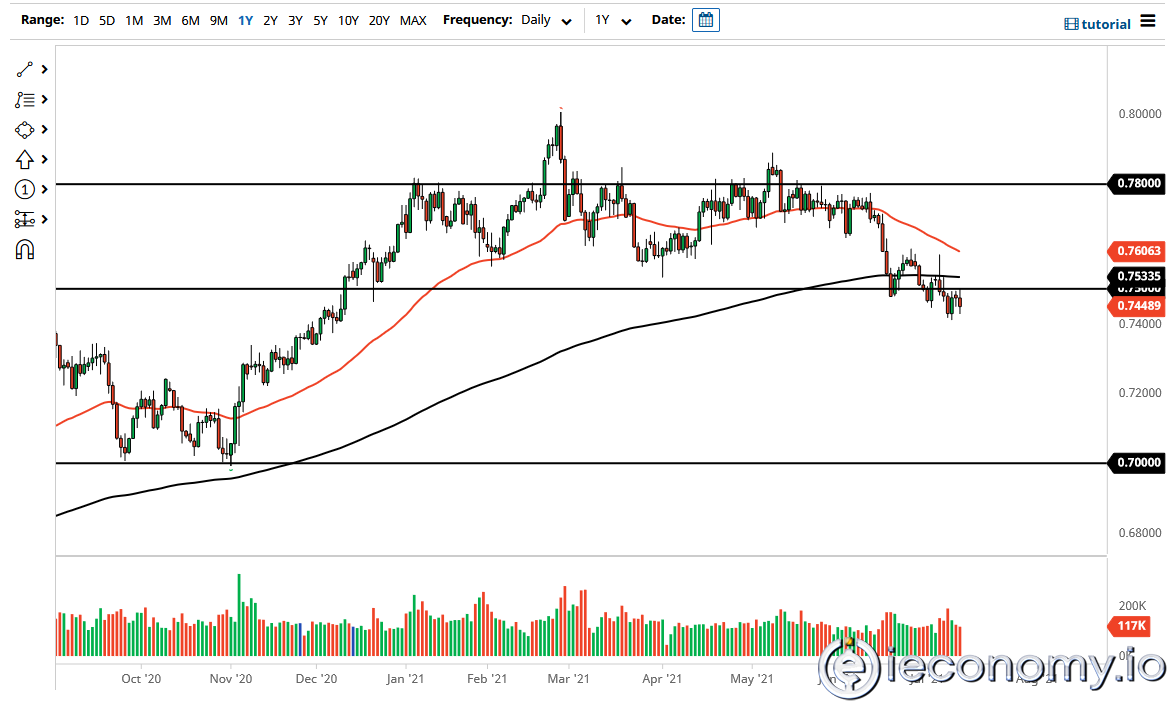Expand the trend line tool options chevron

(x=43, y=69)
